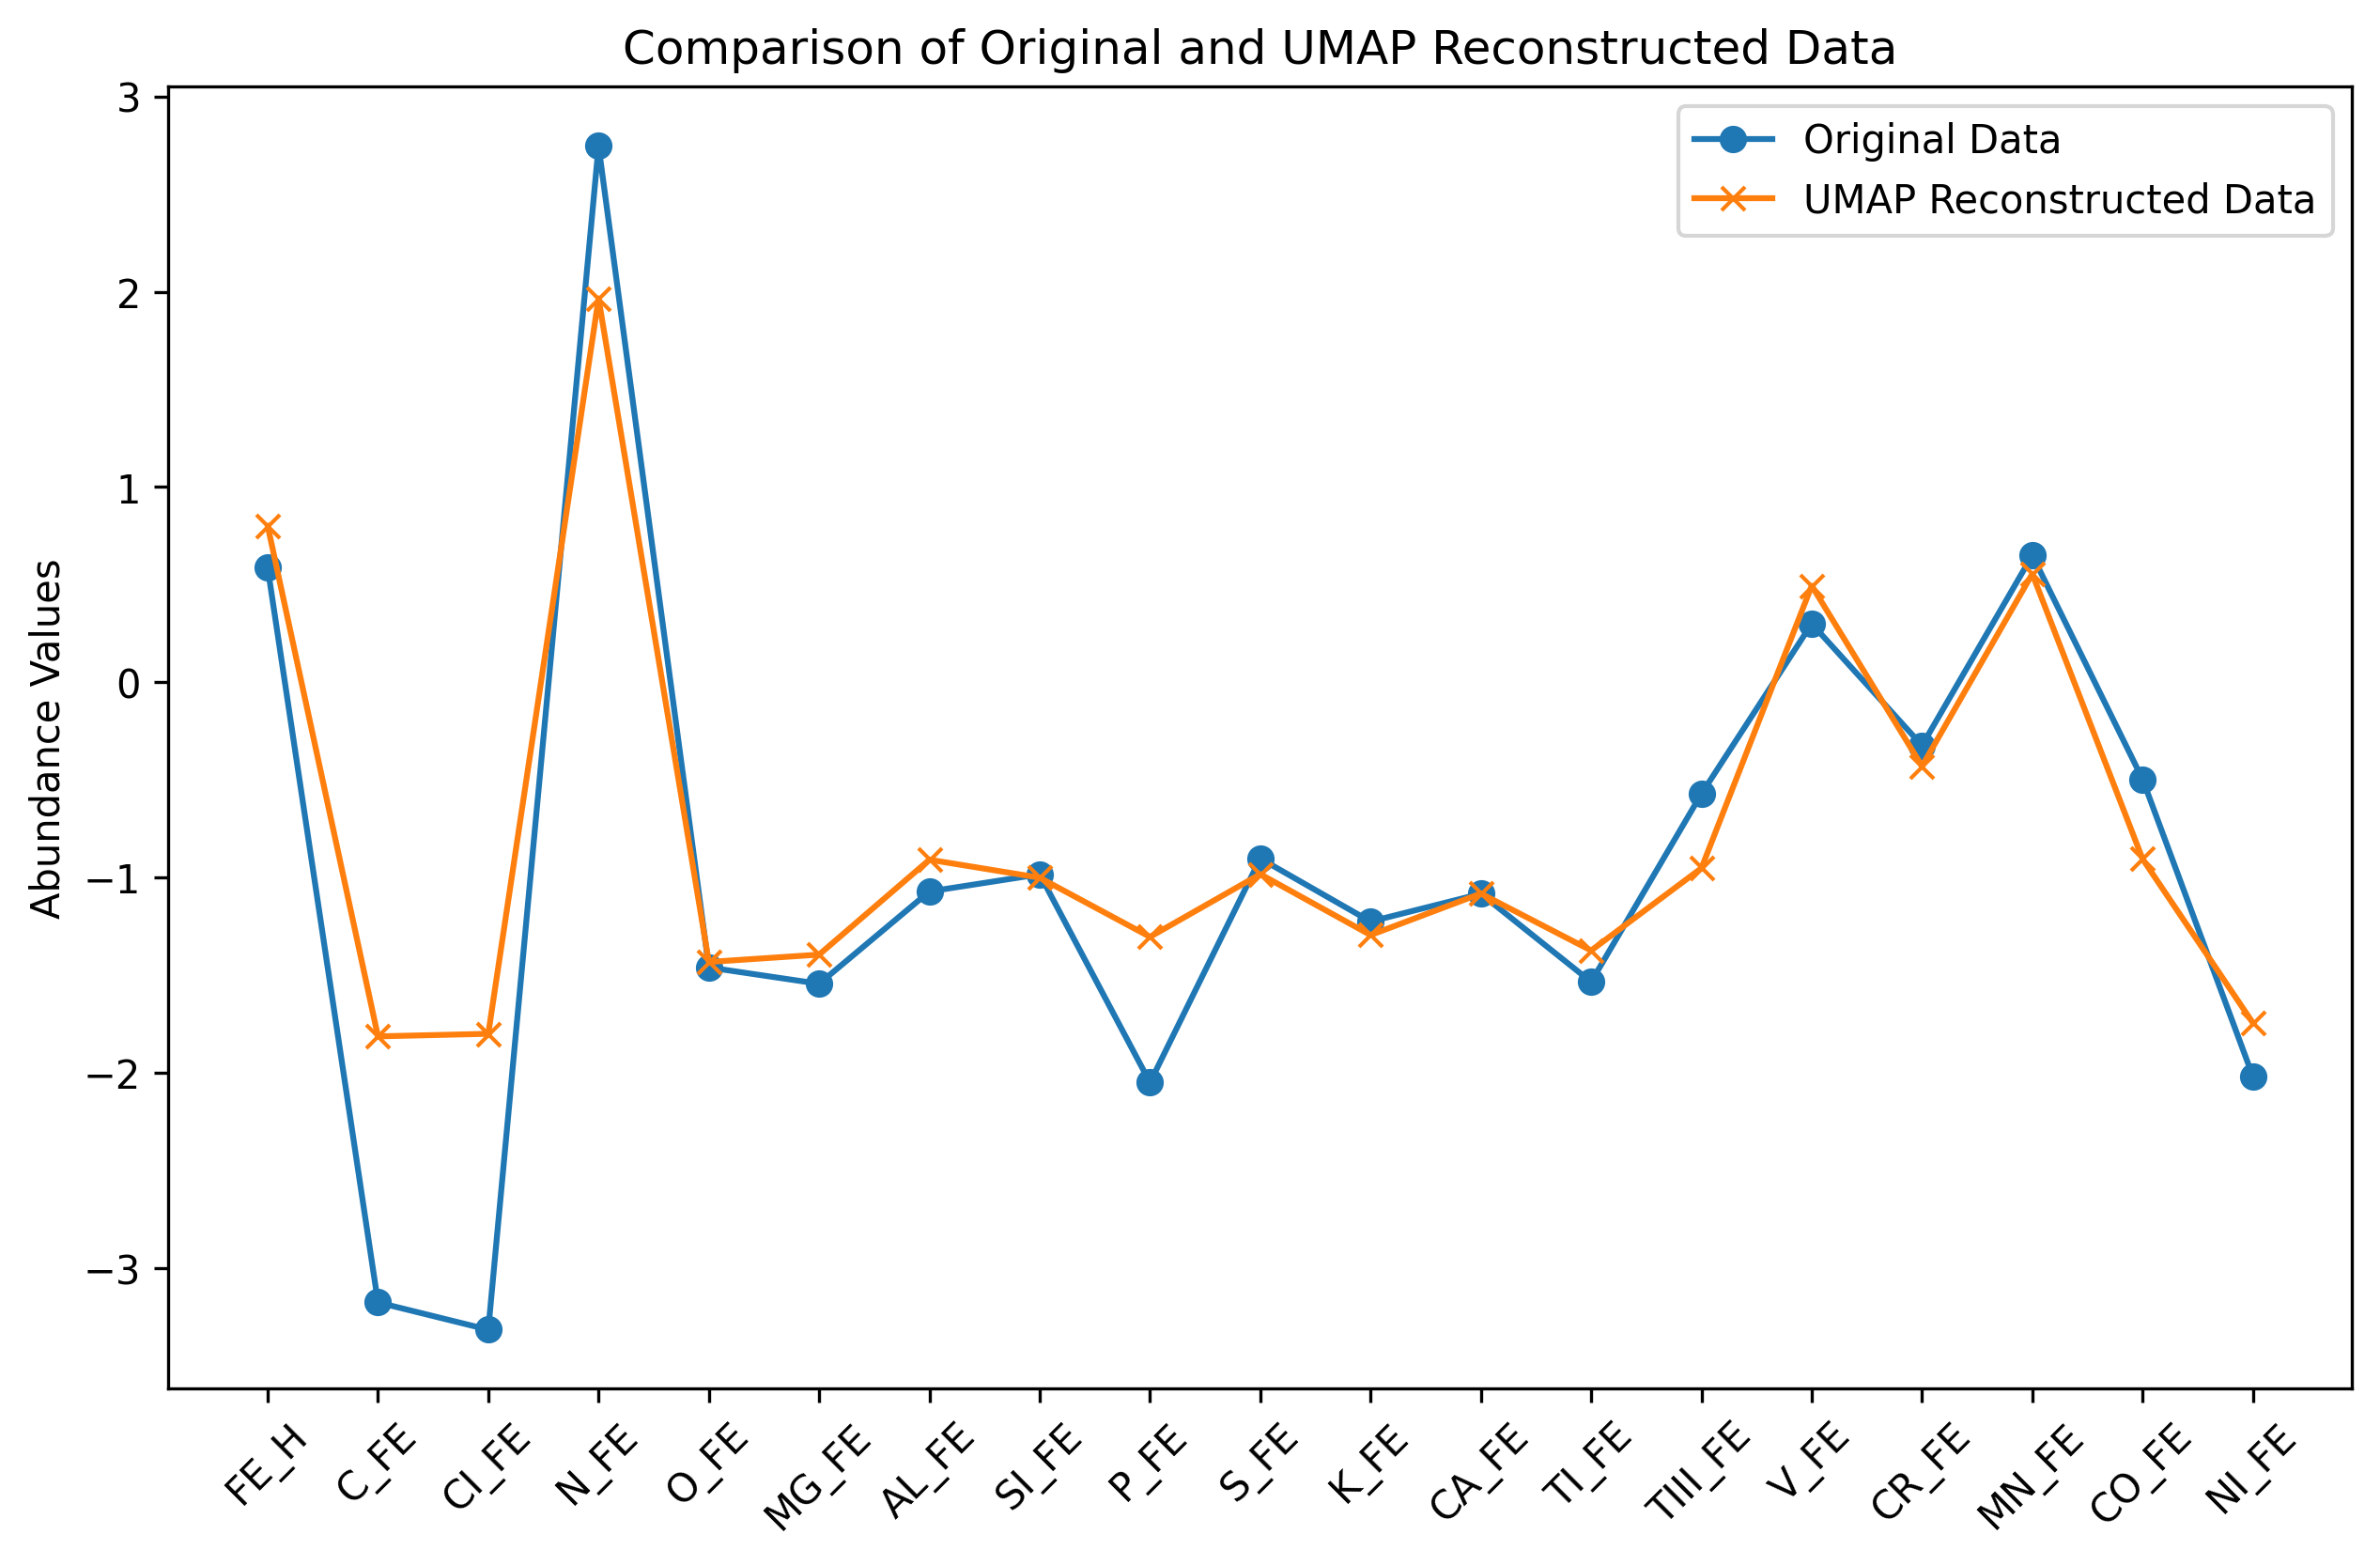Click the blue legend marker swatch

[x=1733, y=140]
